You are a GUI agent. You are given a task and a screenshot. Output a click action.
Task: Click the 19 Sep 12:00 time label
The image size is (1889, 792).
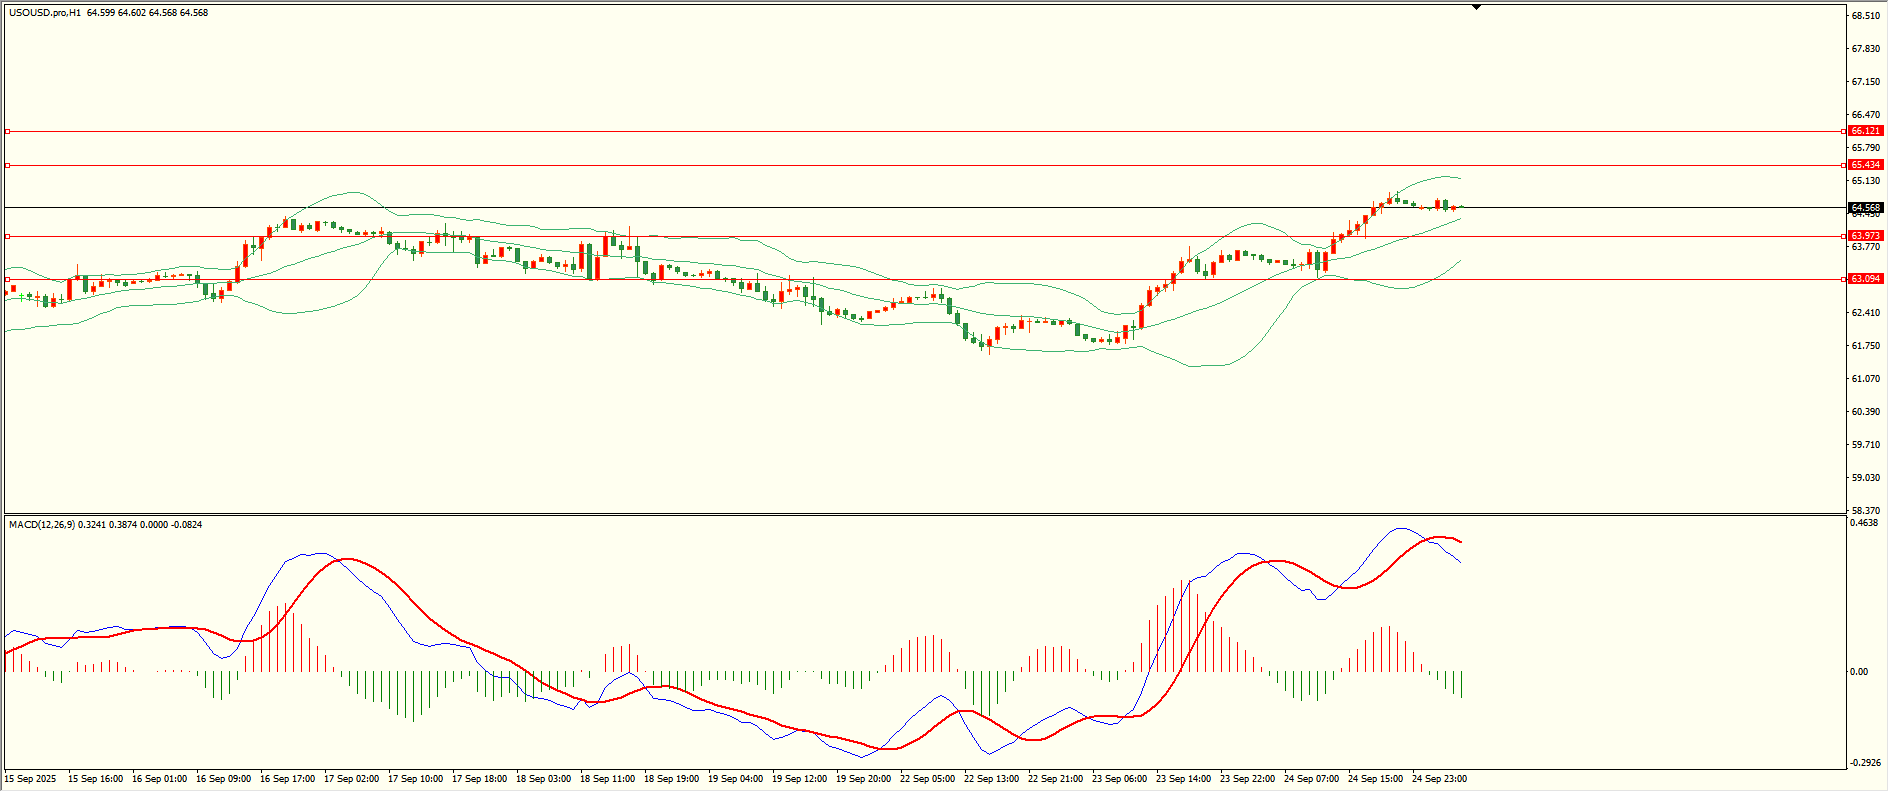click(x=799, y=779)
